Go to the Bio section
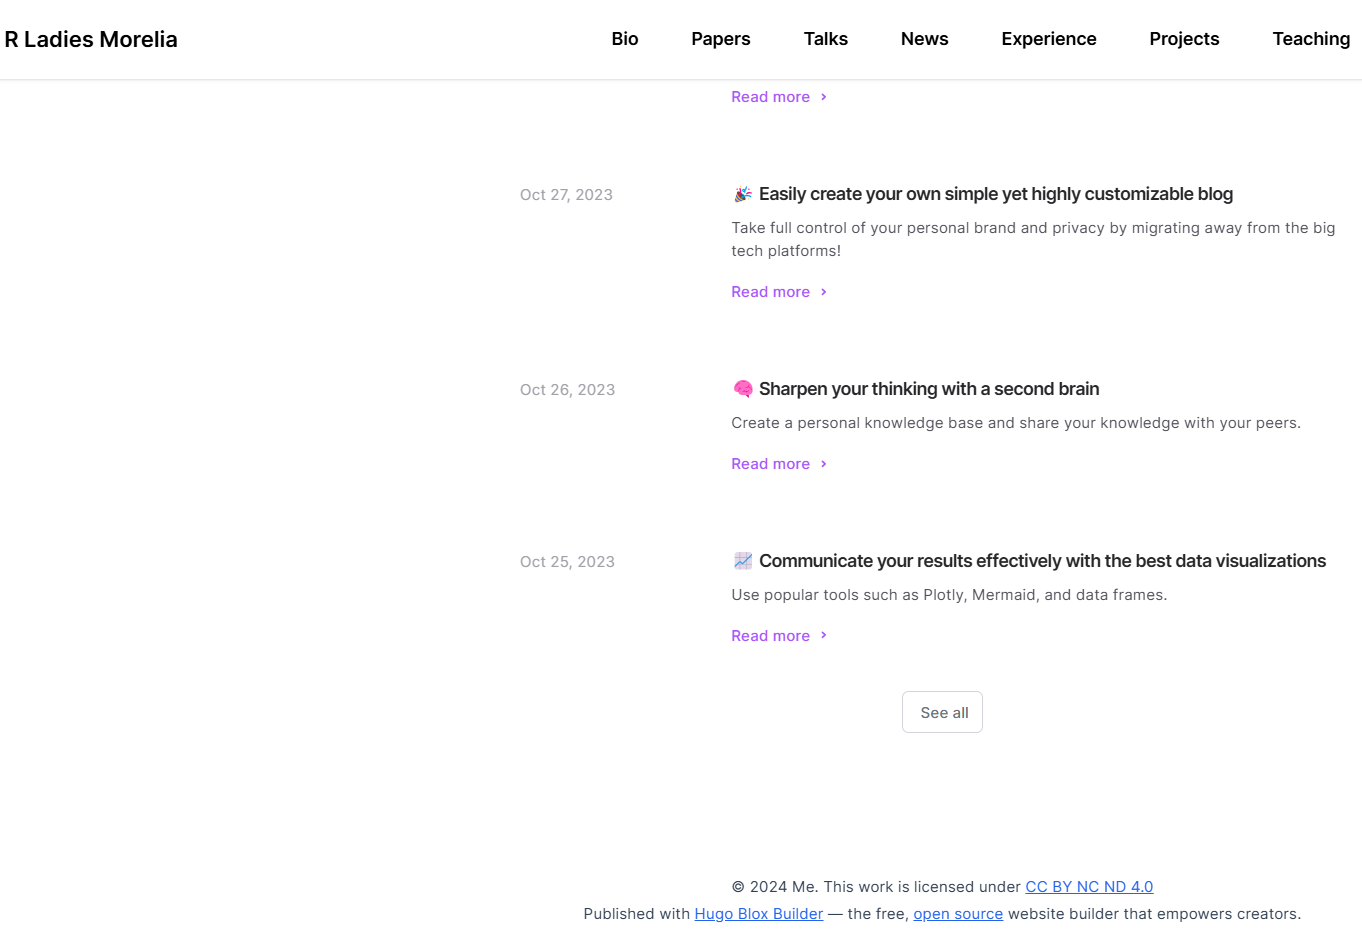This screenshot has height=932, width=1362. (x=625, y=39)
